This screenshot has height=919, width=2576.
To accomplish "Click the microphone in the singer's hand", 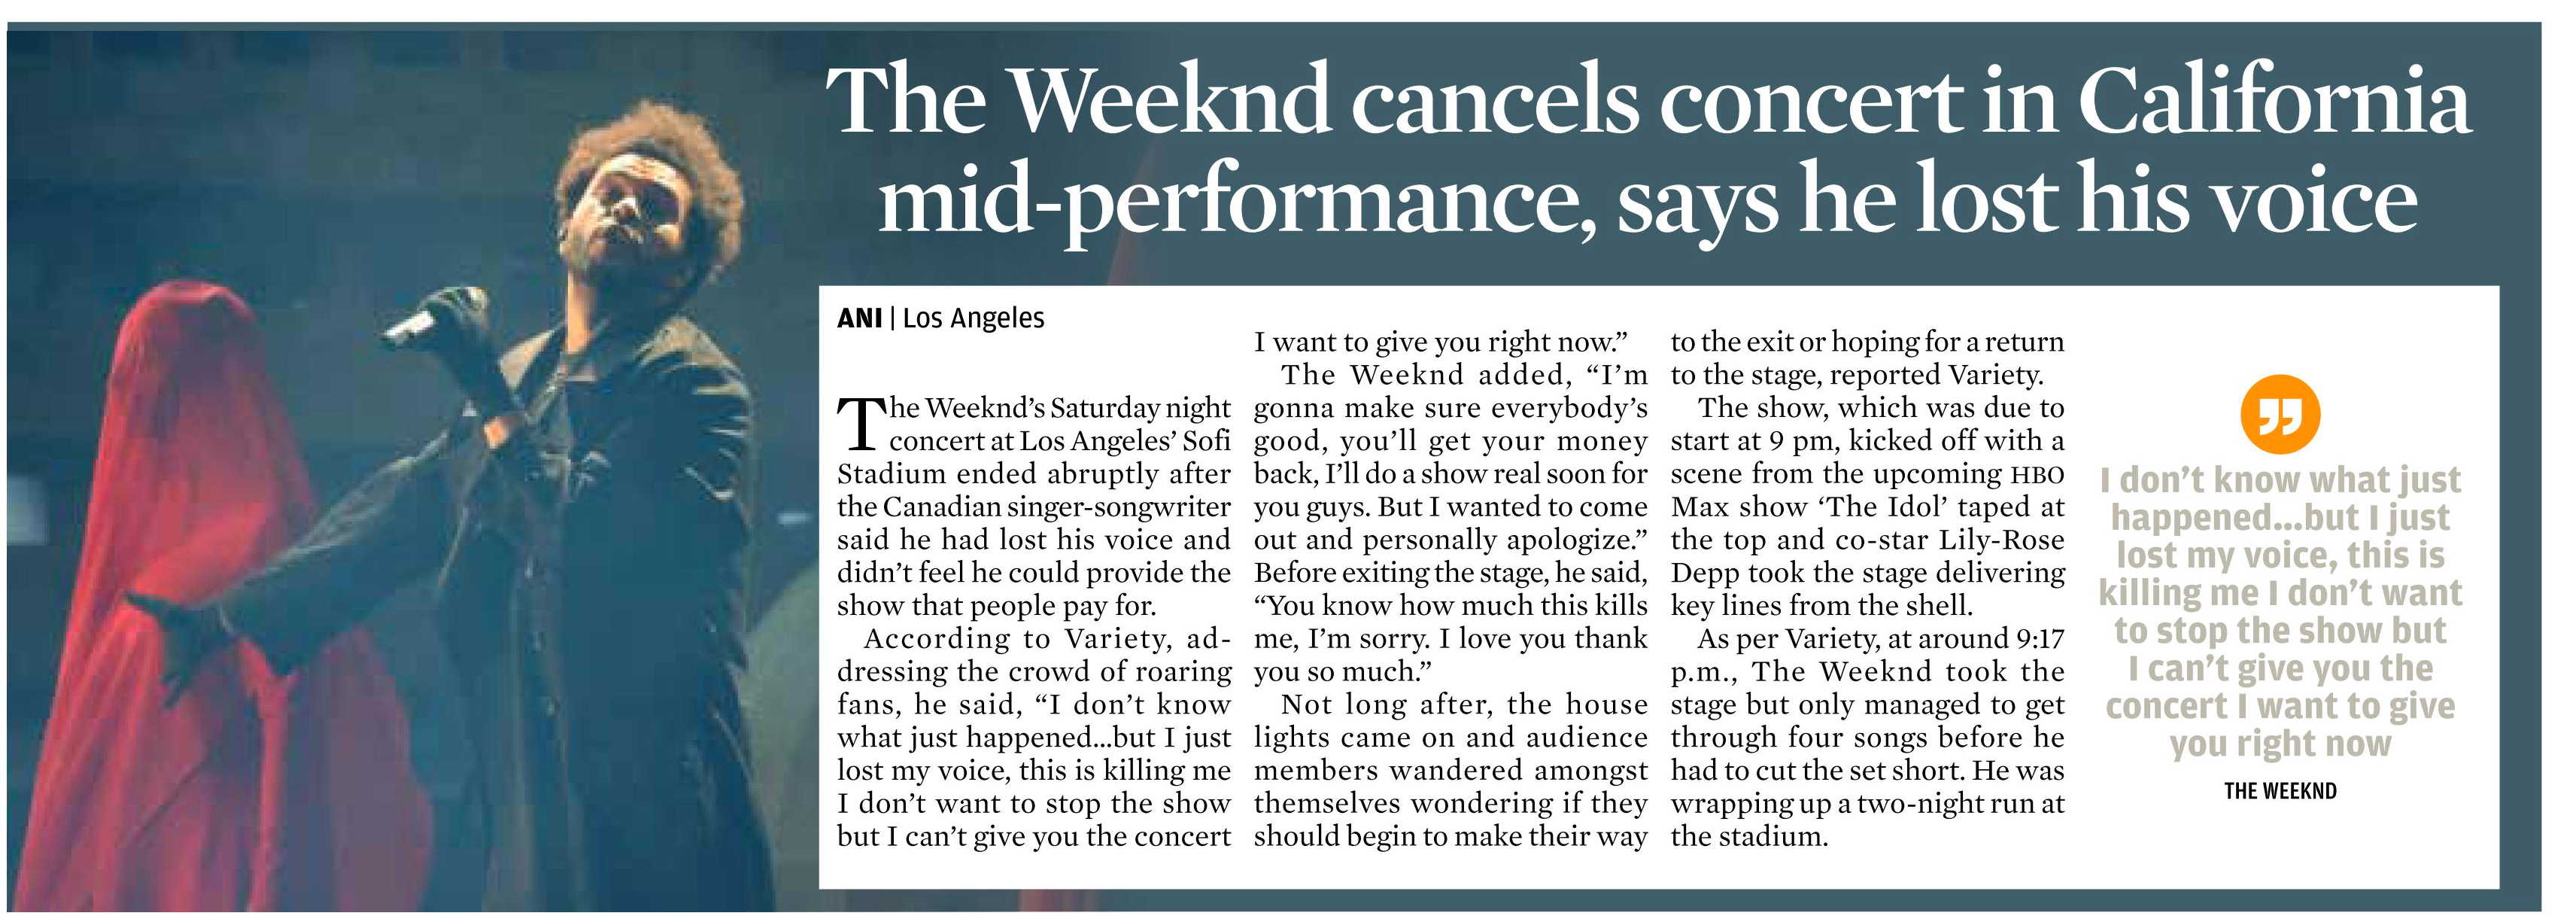I will point(432,318).
